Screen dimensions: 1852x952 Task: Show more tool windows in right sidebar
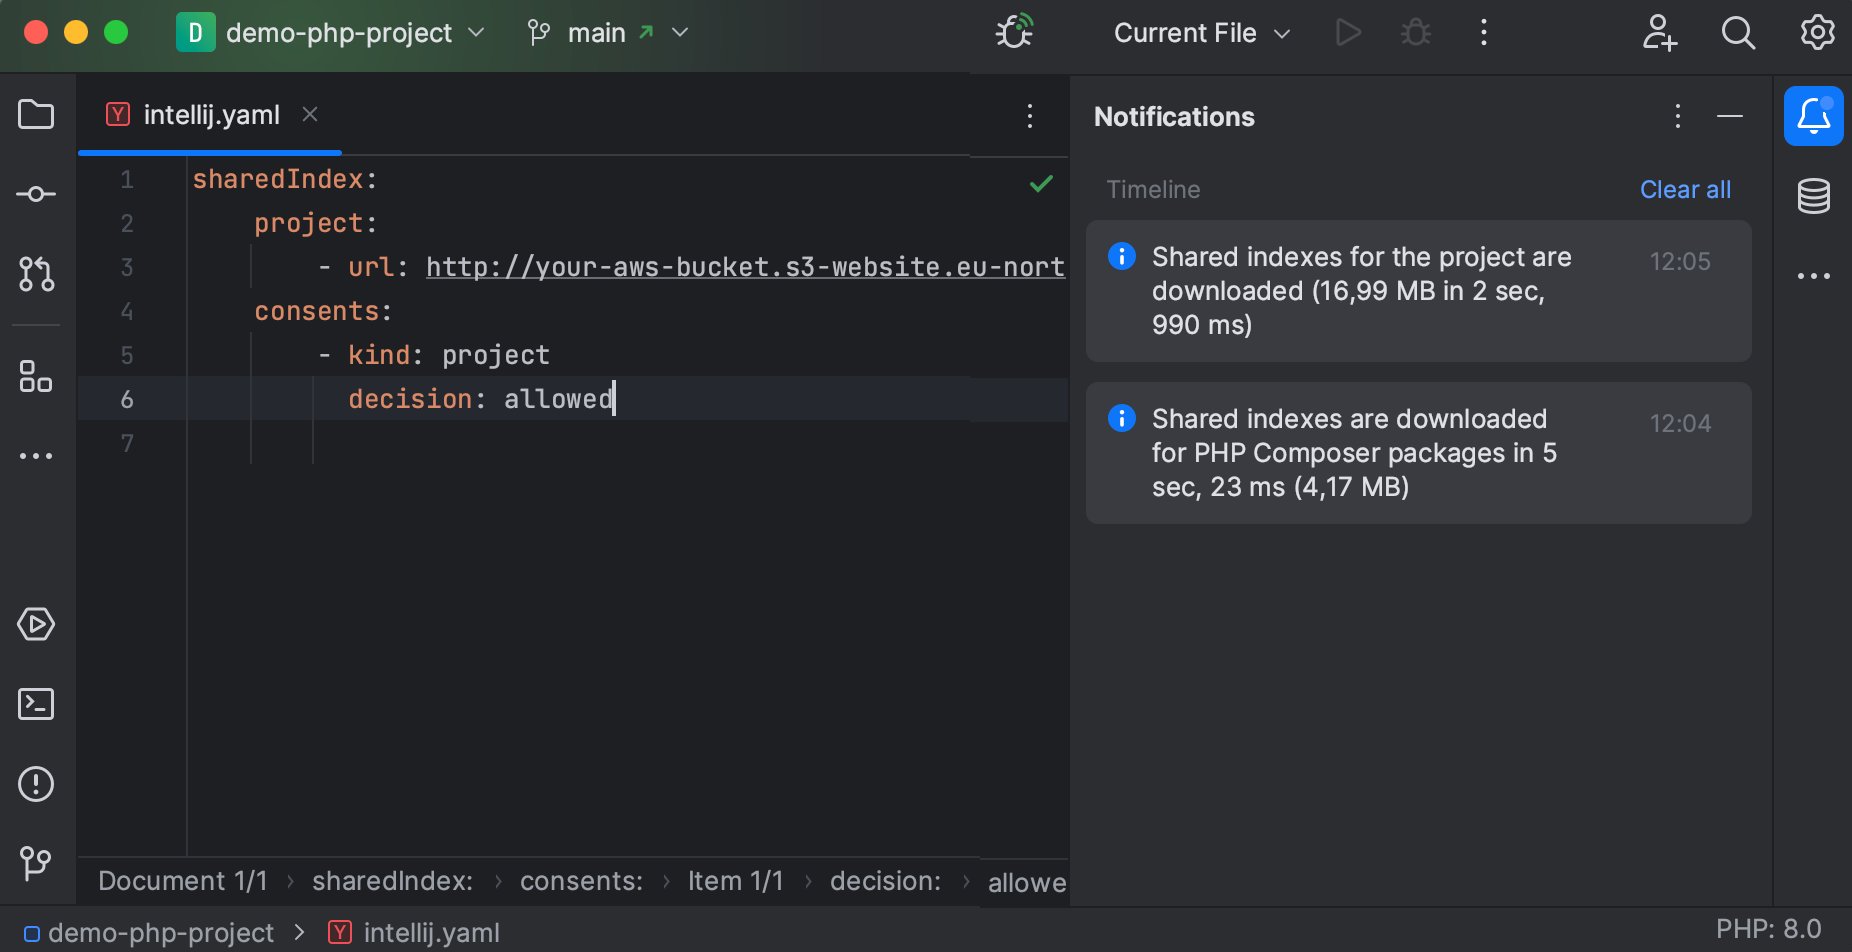coord(1813,276)
